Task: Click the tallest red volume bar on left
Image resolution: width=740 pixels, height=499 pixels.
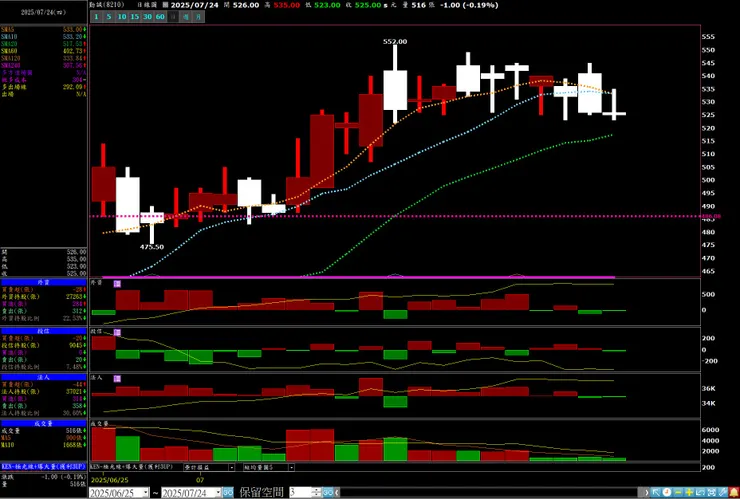Action: coord(103,444)
